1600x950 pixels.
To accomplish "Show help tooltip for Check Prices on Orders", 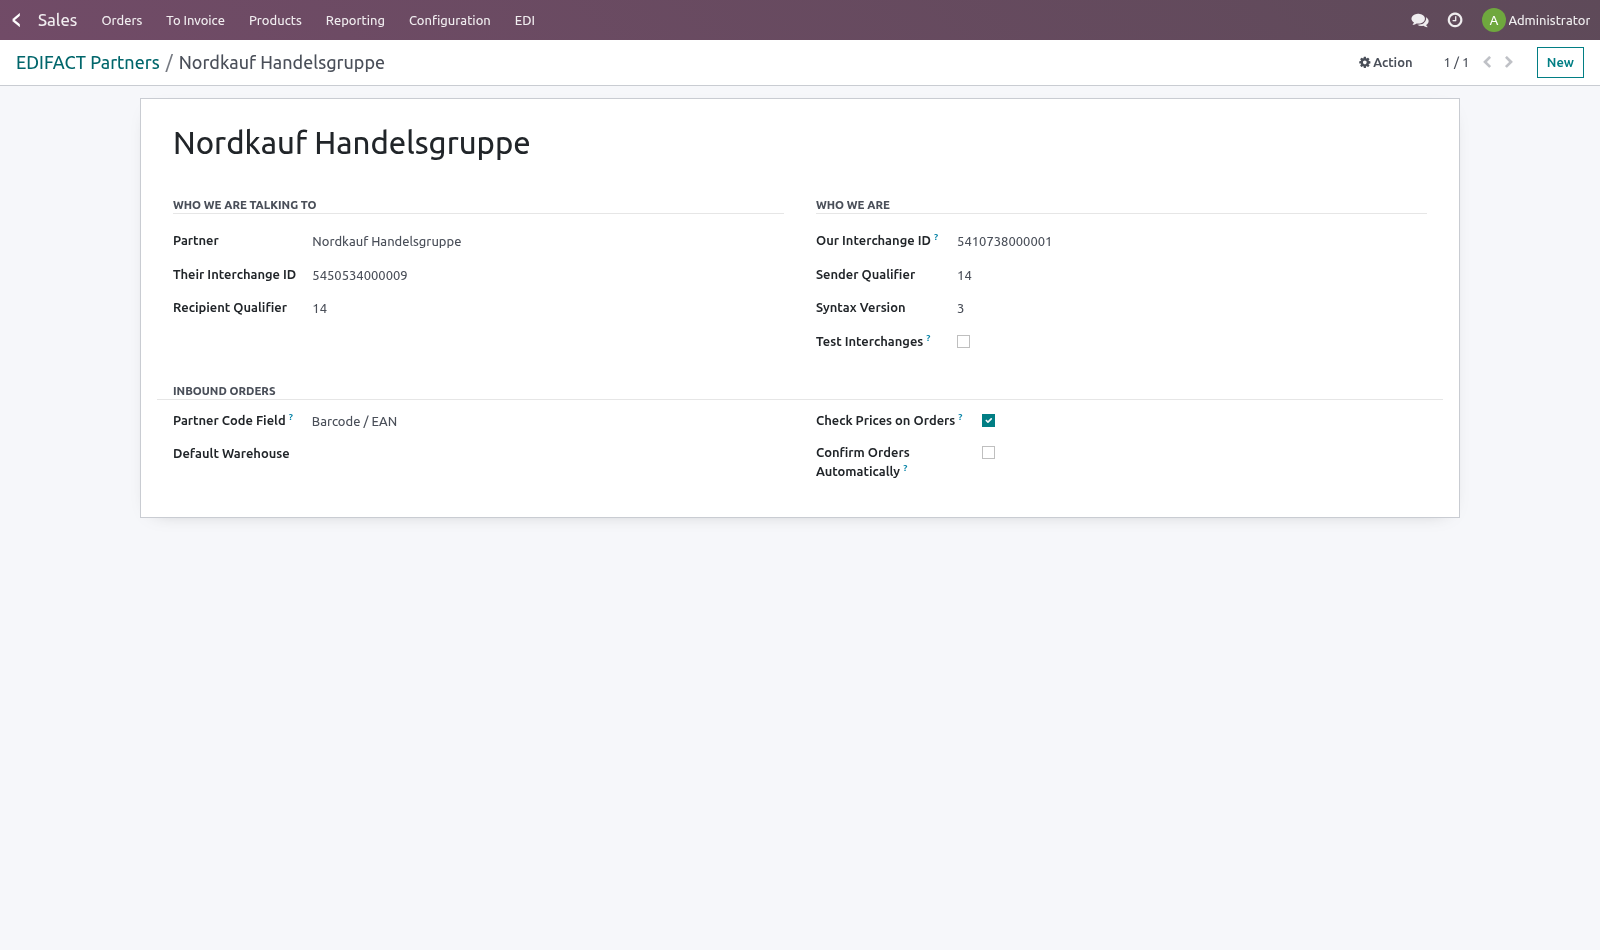I will 960,418.
